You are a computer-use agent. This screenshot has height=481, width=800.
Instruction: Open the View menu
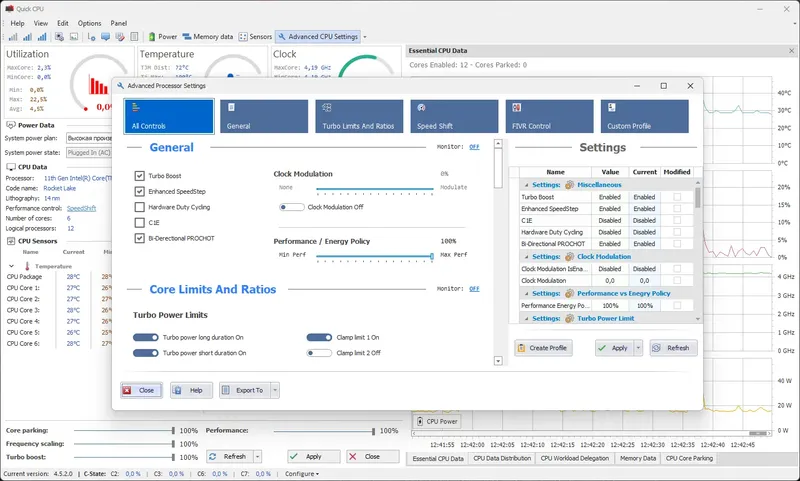(x=41, y=23)
